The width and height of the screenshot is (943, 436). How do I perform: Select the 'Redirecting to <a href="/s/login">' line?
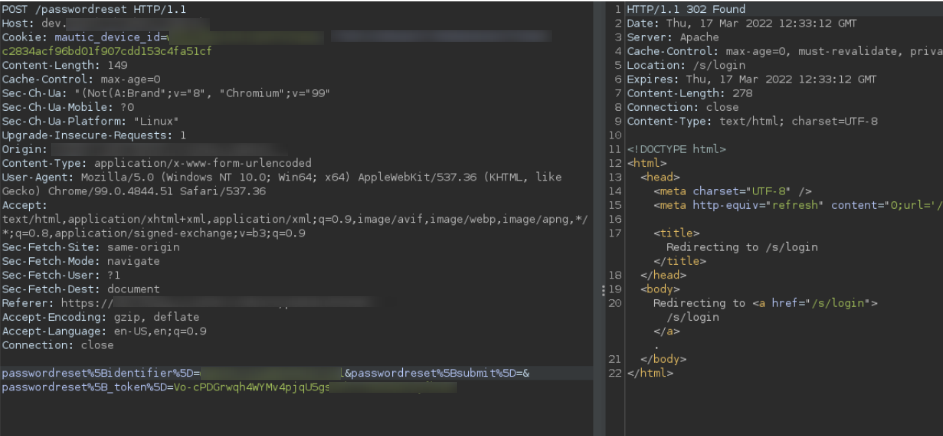tap(766, 303)
